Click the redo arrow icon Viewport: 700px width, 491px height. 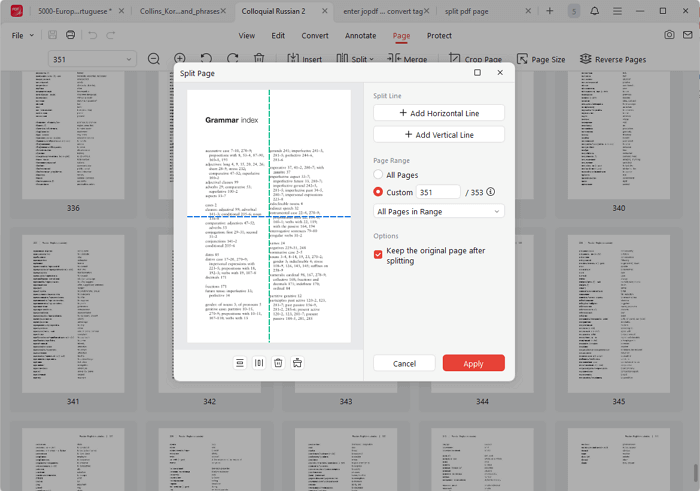111,35
